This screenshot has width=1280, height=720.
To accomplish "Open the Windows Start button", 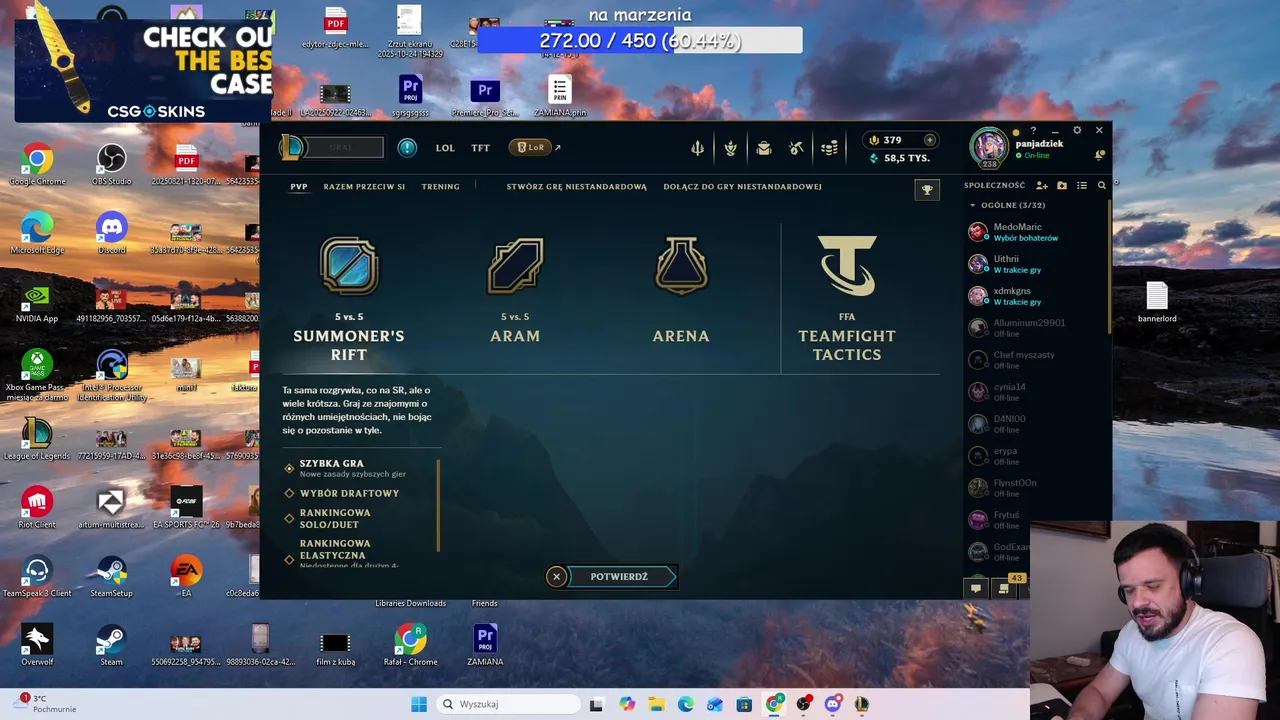I will [x=419, y=704].
